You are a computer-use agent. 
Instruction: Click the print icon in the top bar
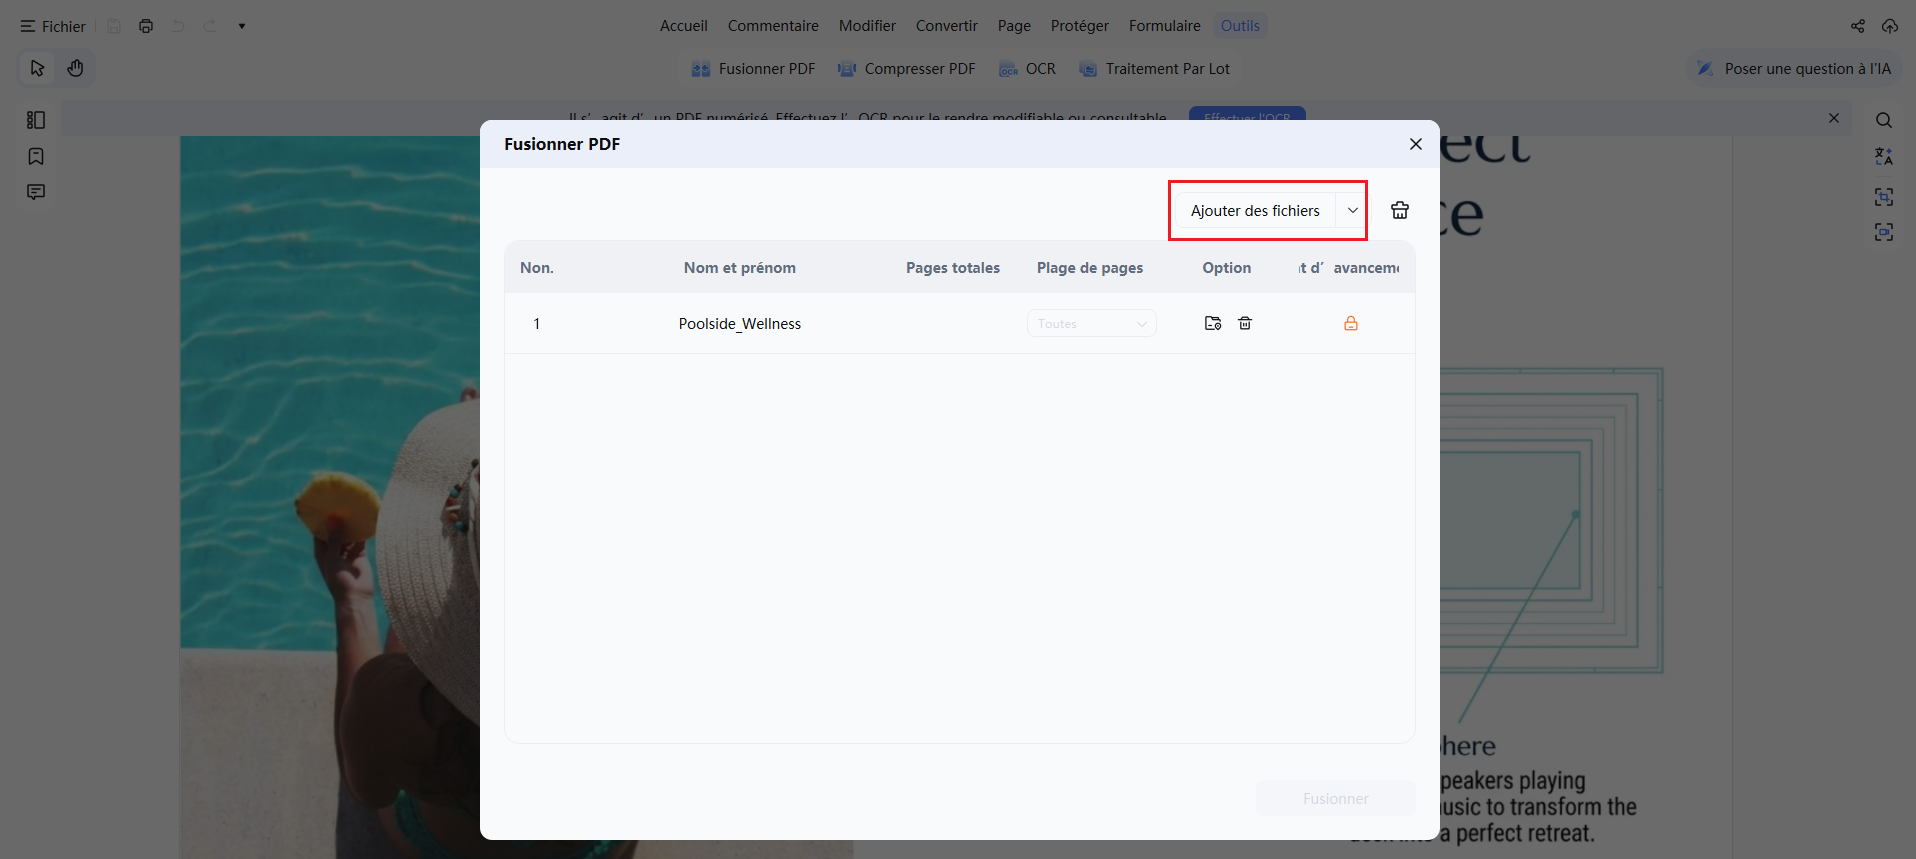(x=146, y=26)
